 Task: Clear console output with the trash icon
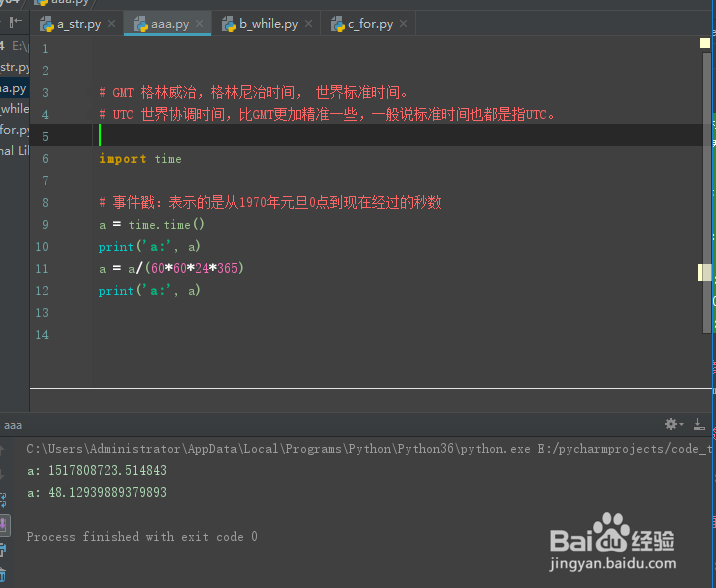click(x=3, y=574)
